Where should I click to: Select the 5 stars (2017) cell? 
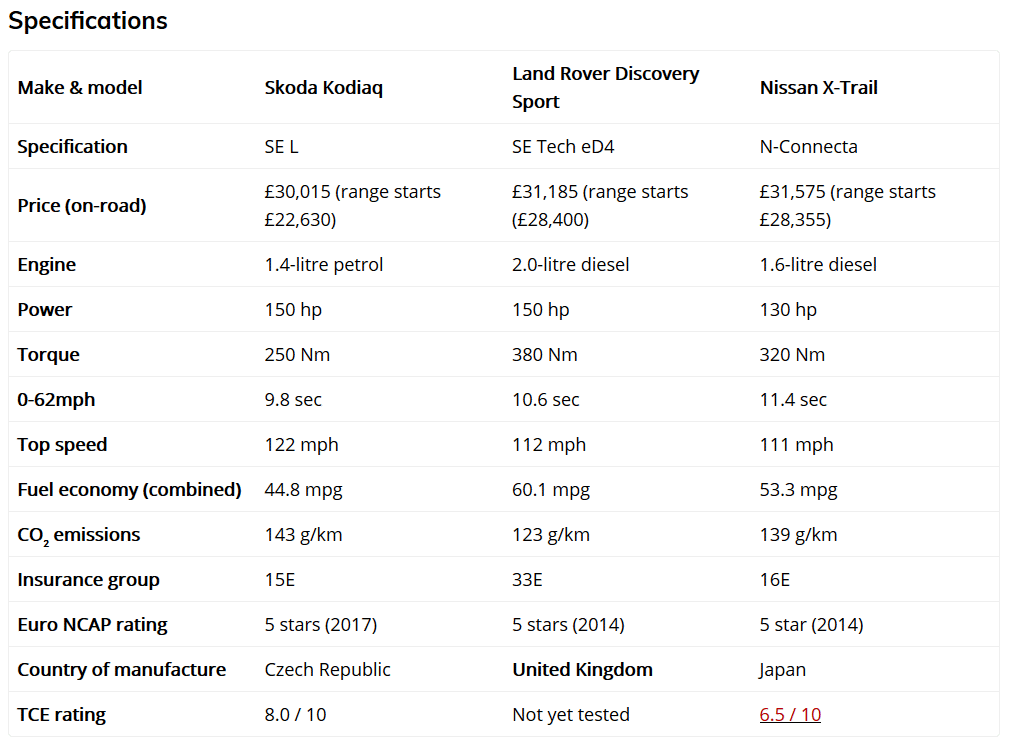pos(320,625)
